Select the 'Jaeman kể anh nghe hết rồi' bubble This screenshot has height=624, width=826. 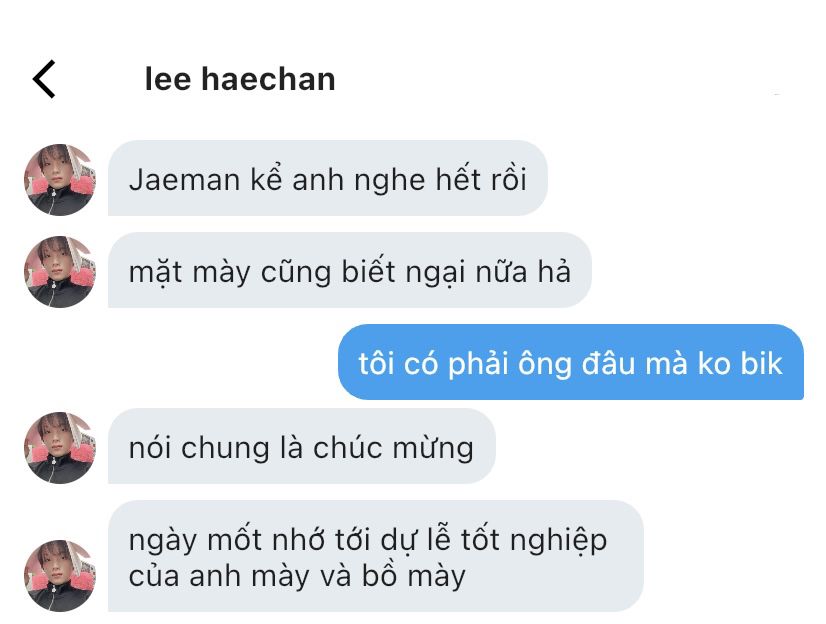click(328, 178)
